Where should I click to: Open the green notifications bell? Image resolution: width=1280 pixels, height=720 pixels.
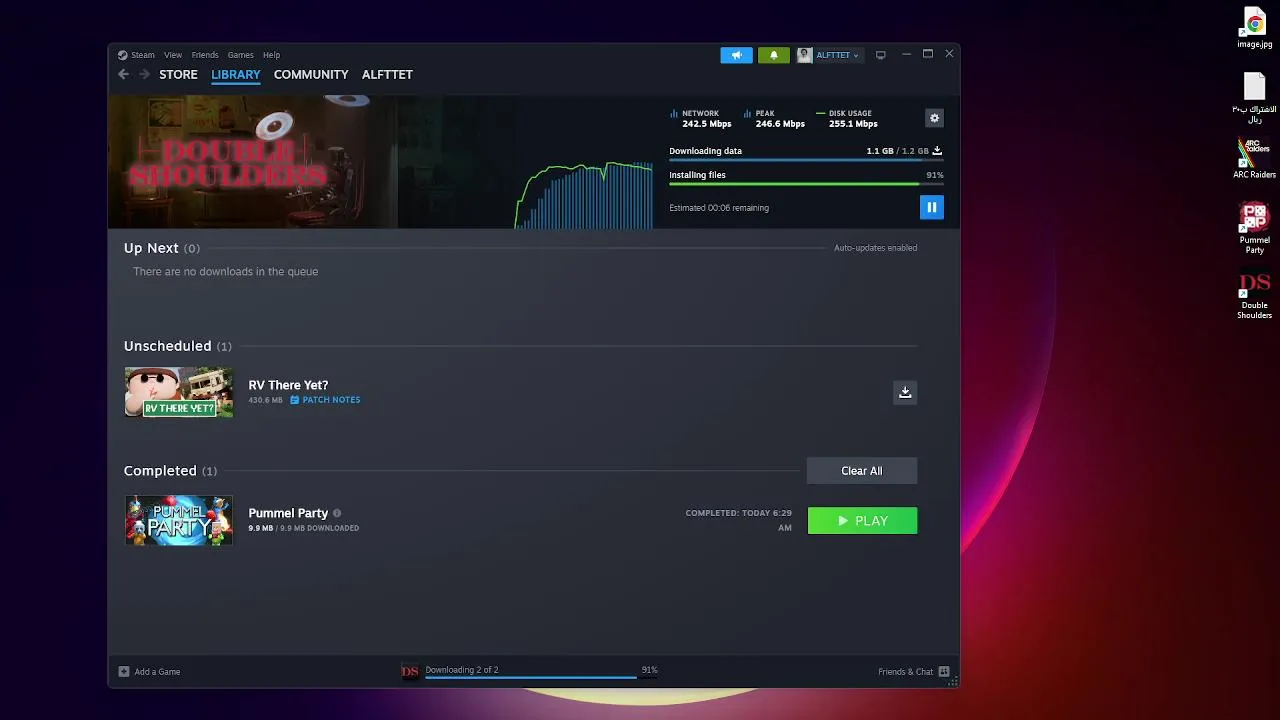coord(773,55)
